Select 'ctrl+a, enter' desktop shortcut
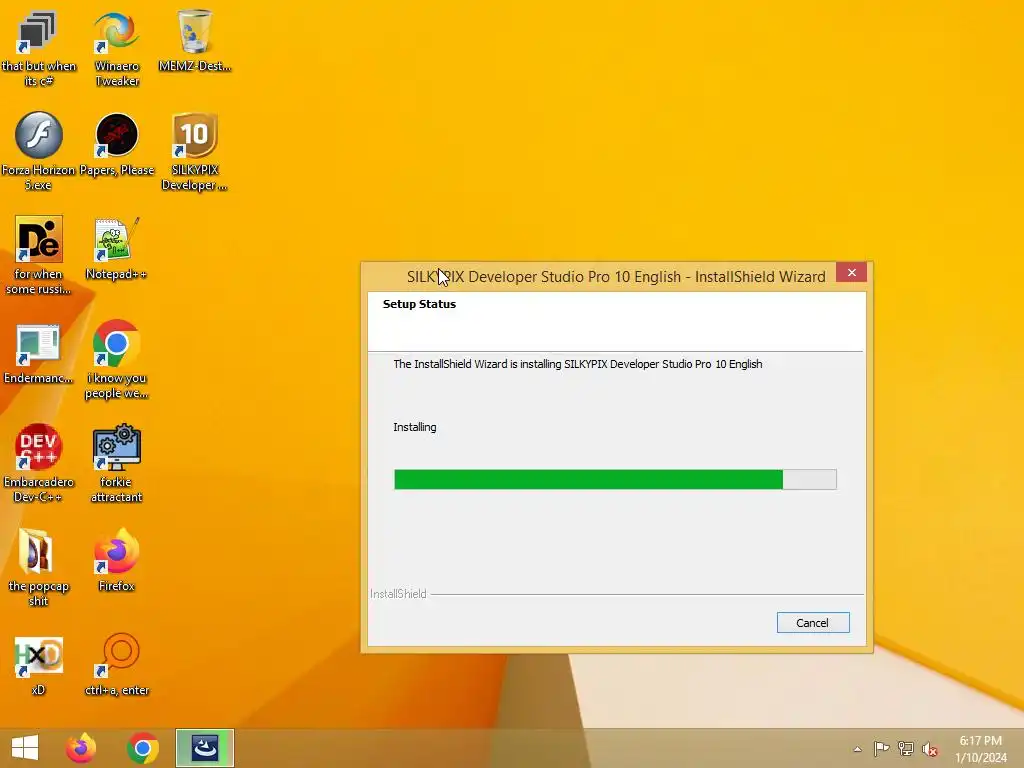 pyautogui.click(x=116, y=664)
